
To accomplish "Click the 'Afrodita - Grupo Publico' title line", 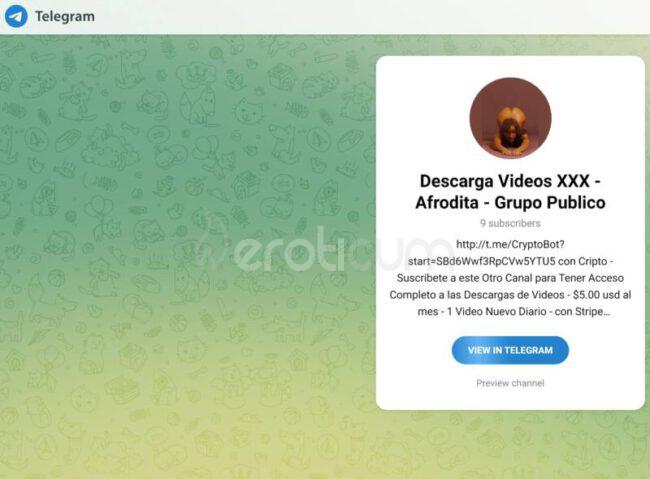I will coord(510,203).
